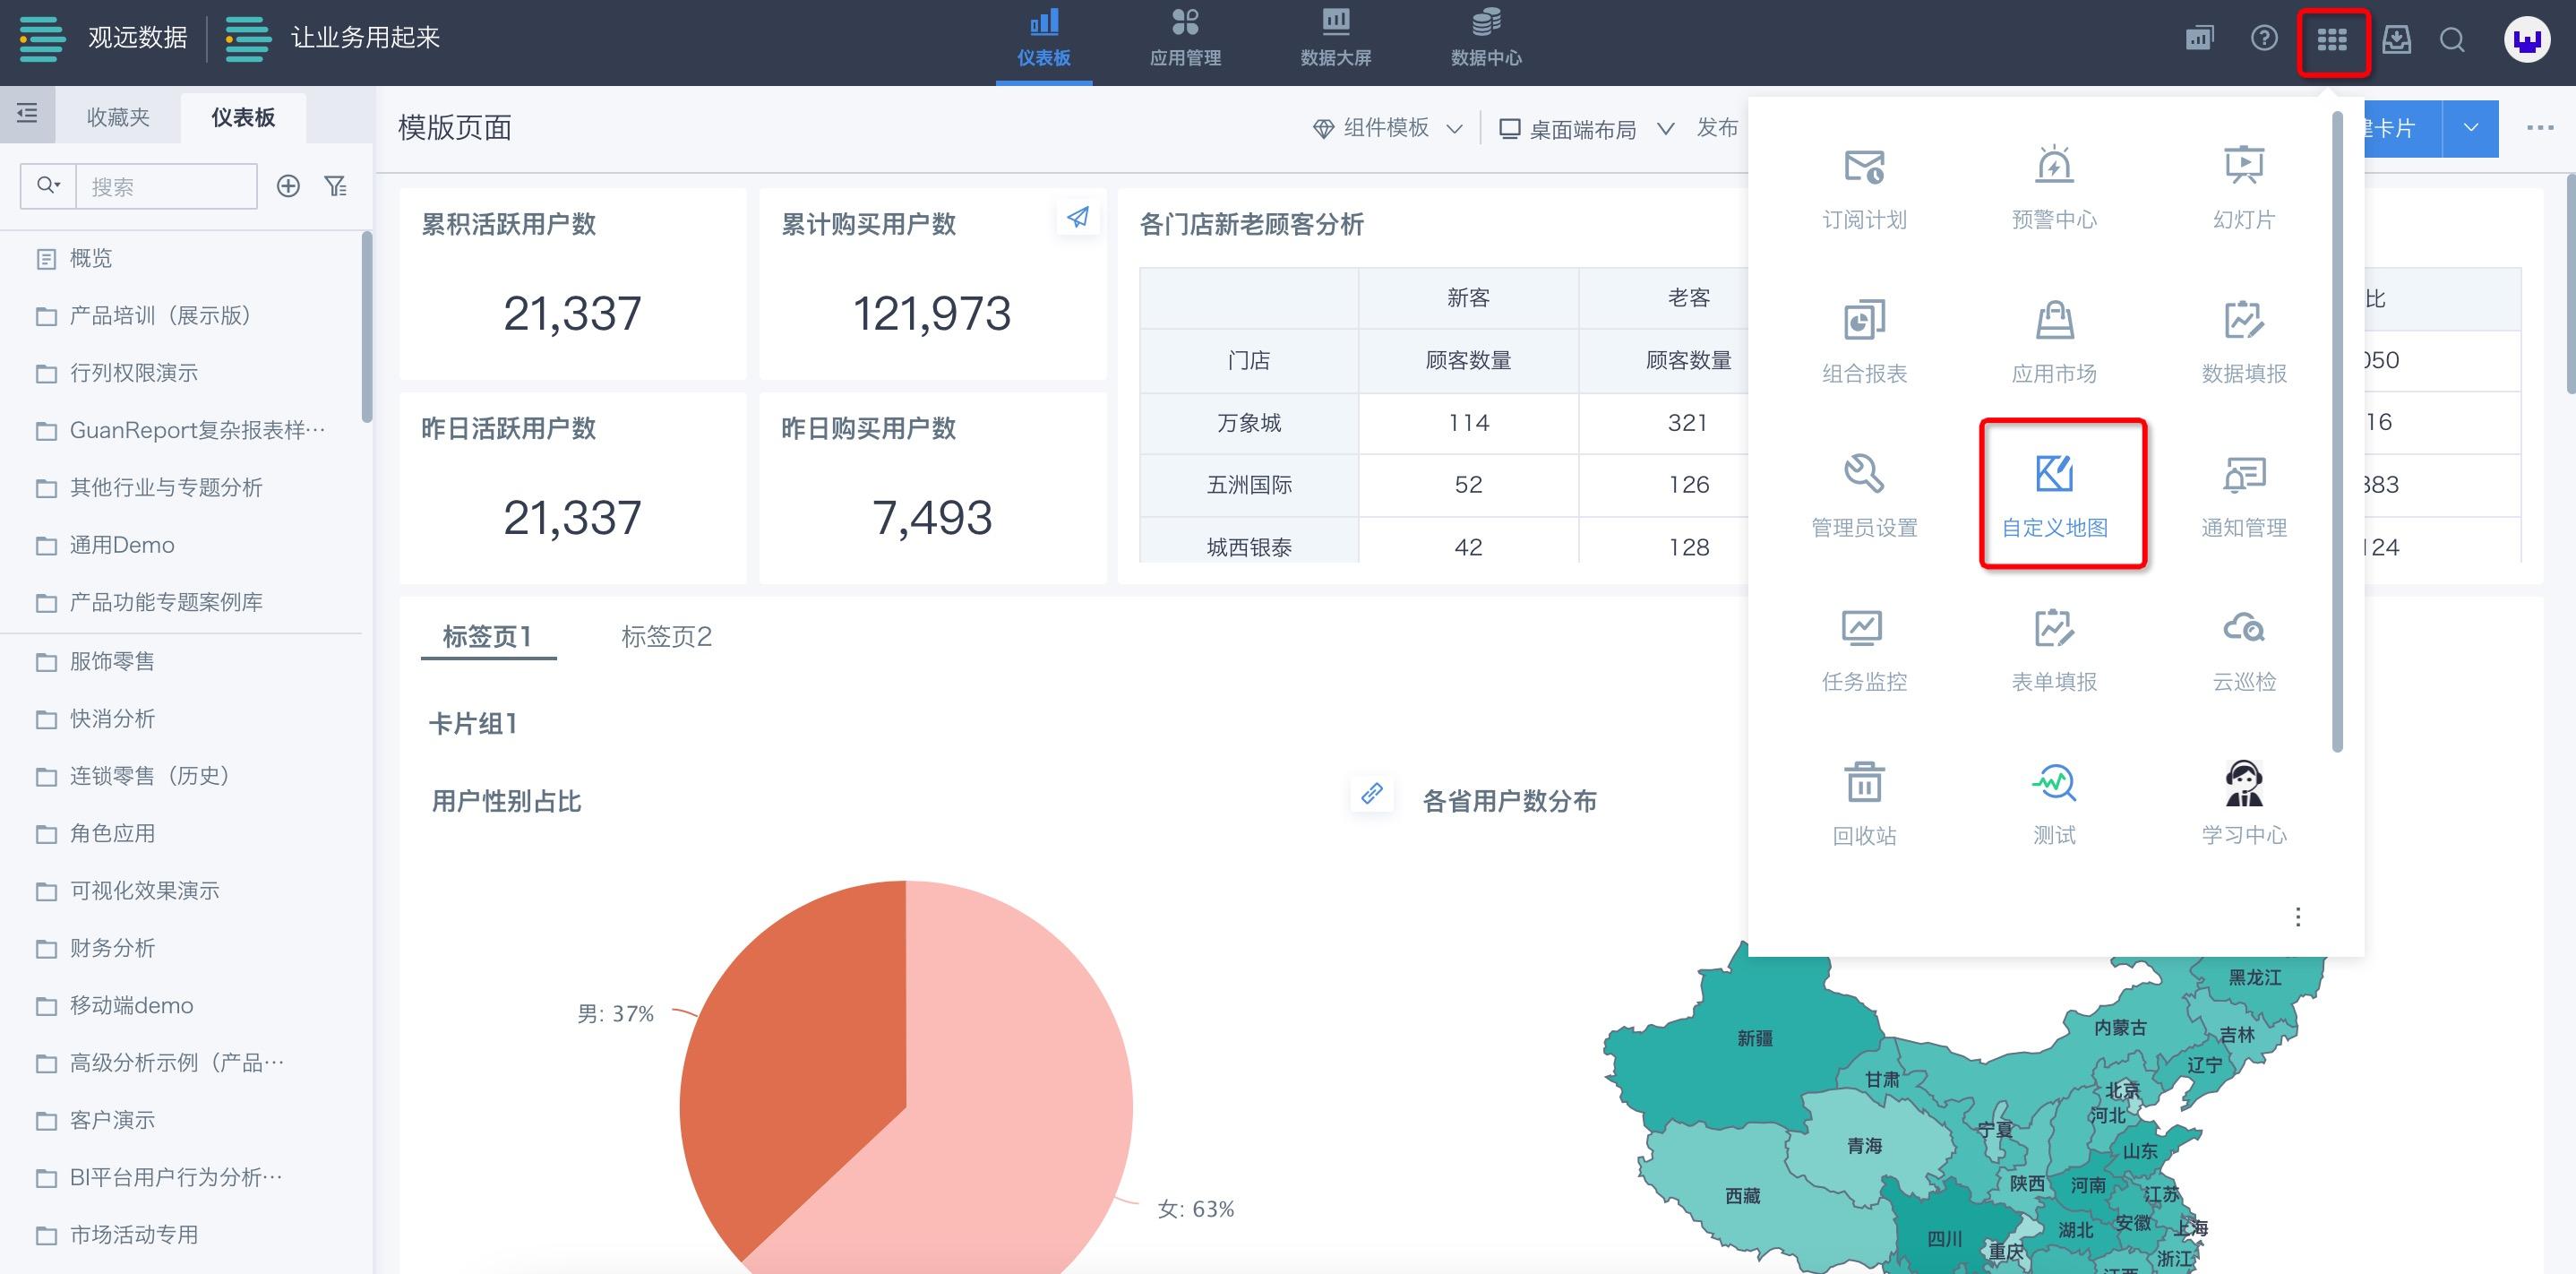Screen dimensions: 2576x1274
Task: Select the 标签页2 tab
Action: tap(666, 636)
